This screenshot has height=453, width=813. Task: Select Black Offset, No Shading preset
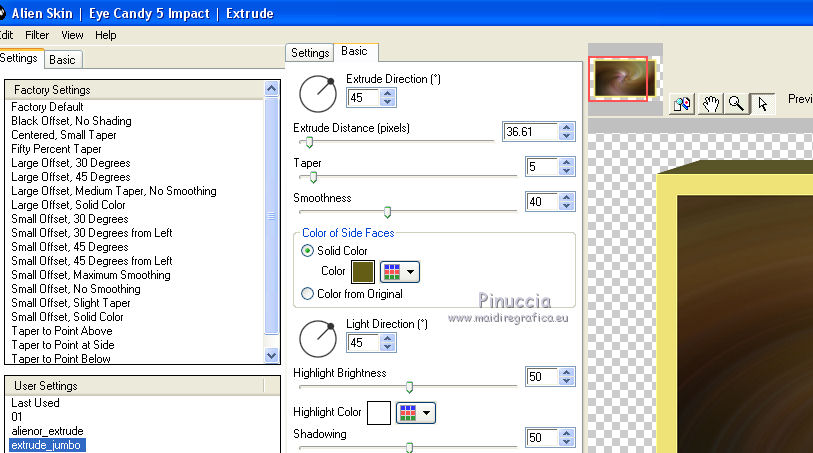72,121
